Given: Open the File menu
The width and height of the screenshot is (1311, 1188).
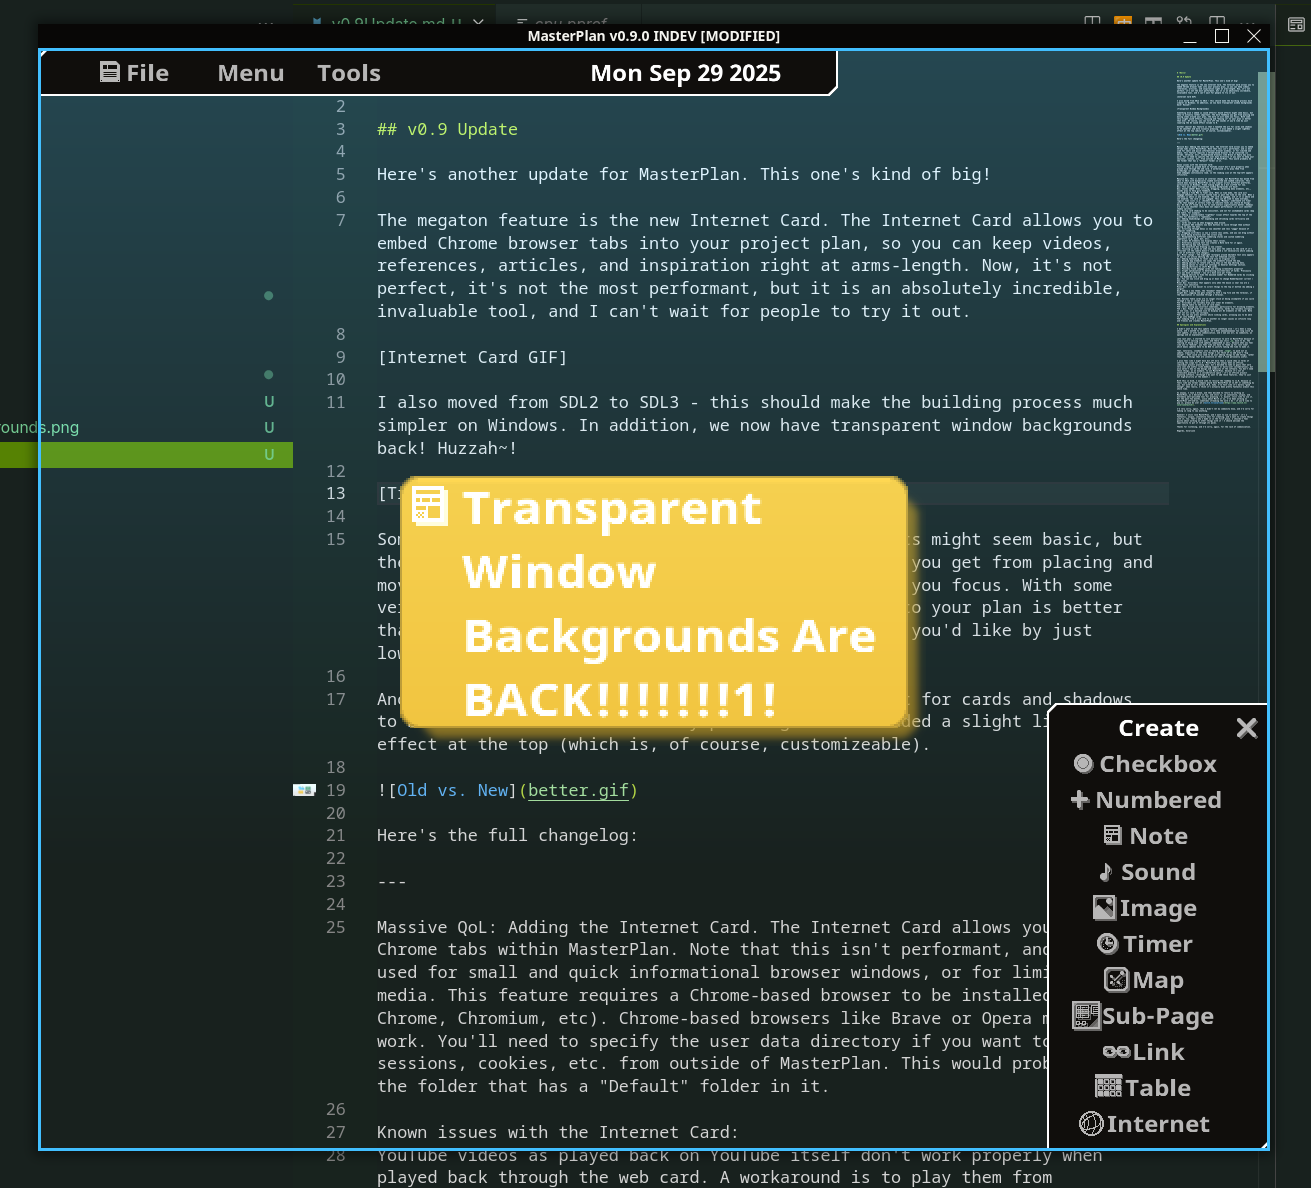Looking at the screenshot, I should click(x=135, y=73).
